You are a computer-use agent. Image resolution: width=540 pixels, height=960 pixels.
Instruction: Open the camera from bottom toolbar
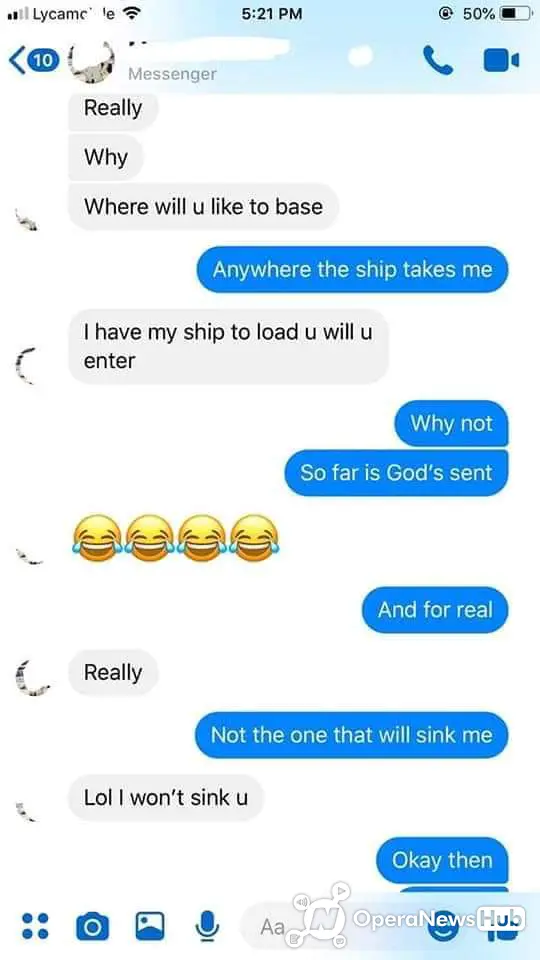point(92,926)
